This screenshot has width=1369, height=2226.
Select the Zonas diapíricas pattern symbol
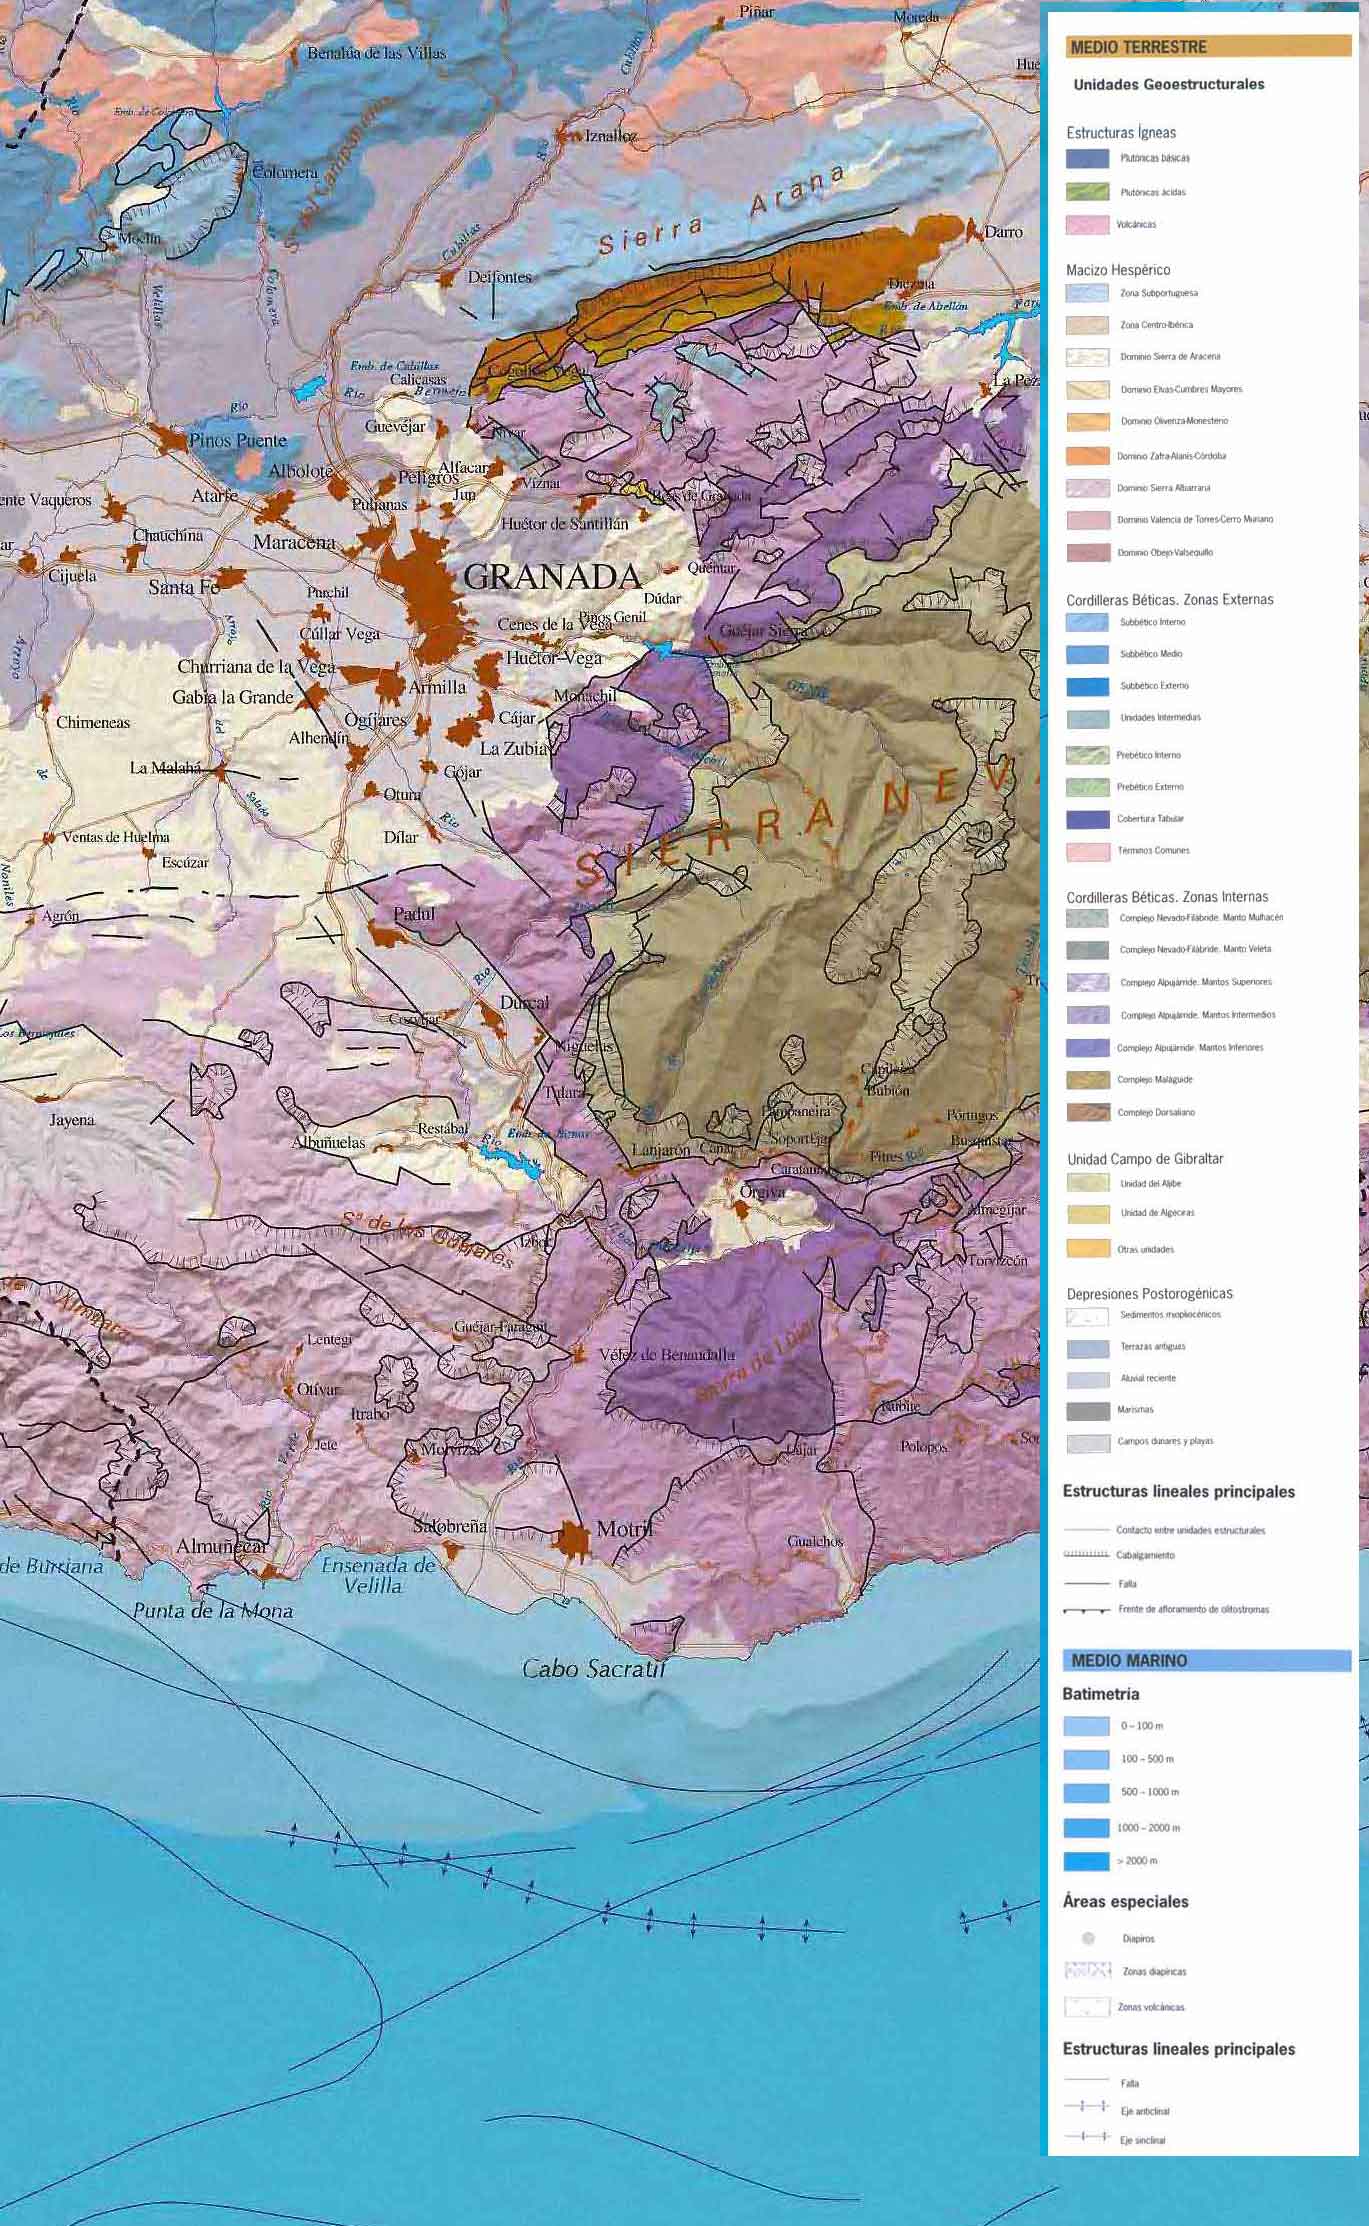pyautogui.click(x=1088, y=1971)
